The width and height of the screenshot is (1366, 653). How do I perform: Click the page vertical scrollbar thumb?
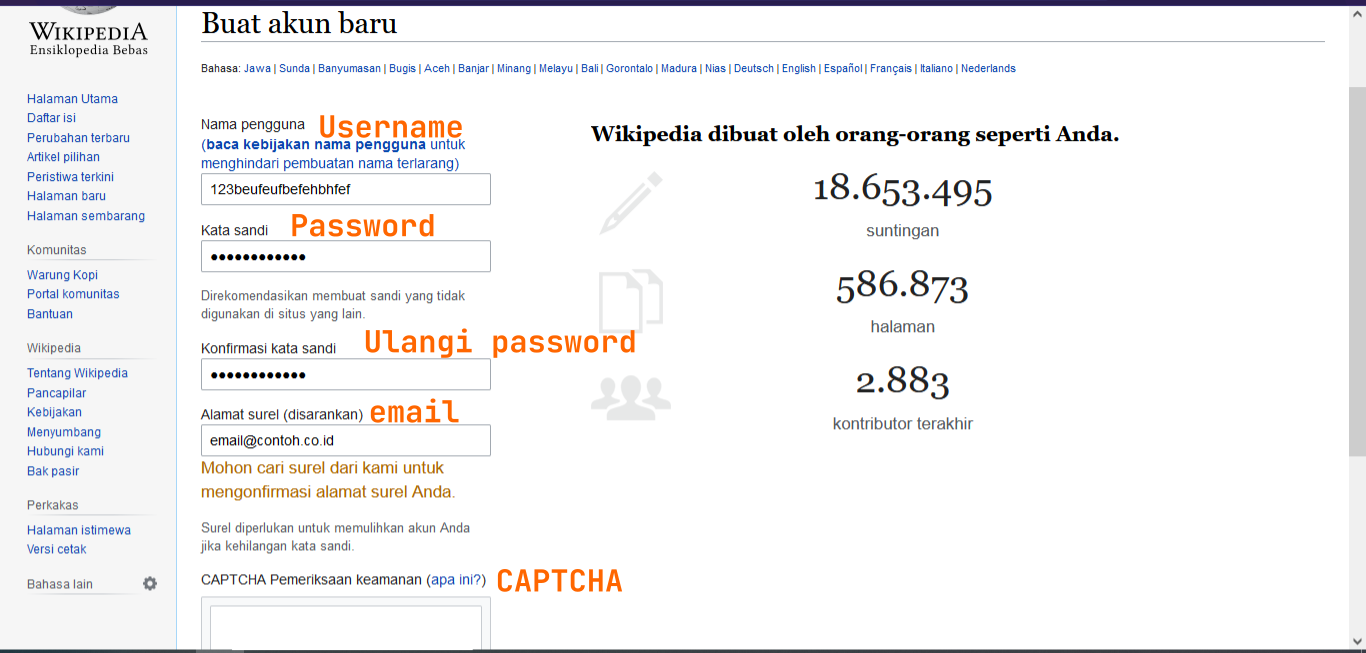point(1357,270)
